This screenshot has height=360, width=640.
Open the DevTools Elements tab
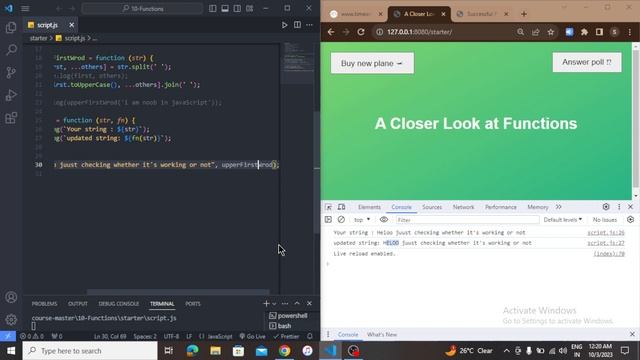(369, 207)
